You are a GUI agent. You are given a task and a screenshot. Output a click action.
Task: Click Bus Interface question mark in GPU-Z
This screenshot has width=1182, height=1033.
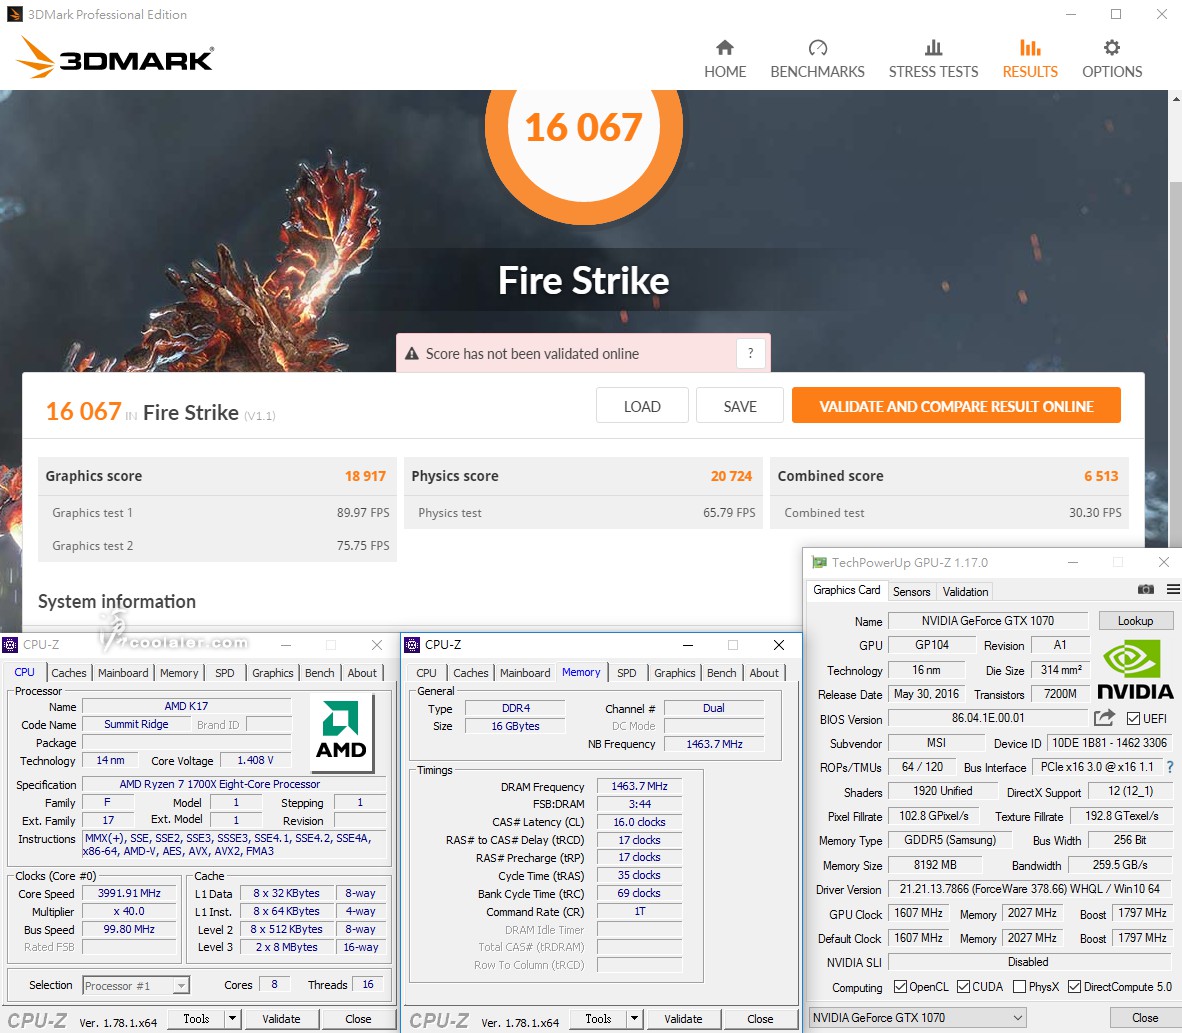tap(1170, 767)
